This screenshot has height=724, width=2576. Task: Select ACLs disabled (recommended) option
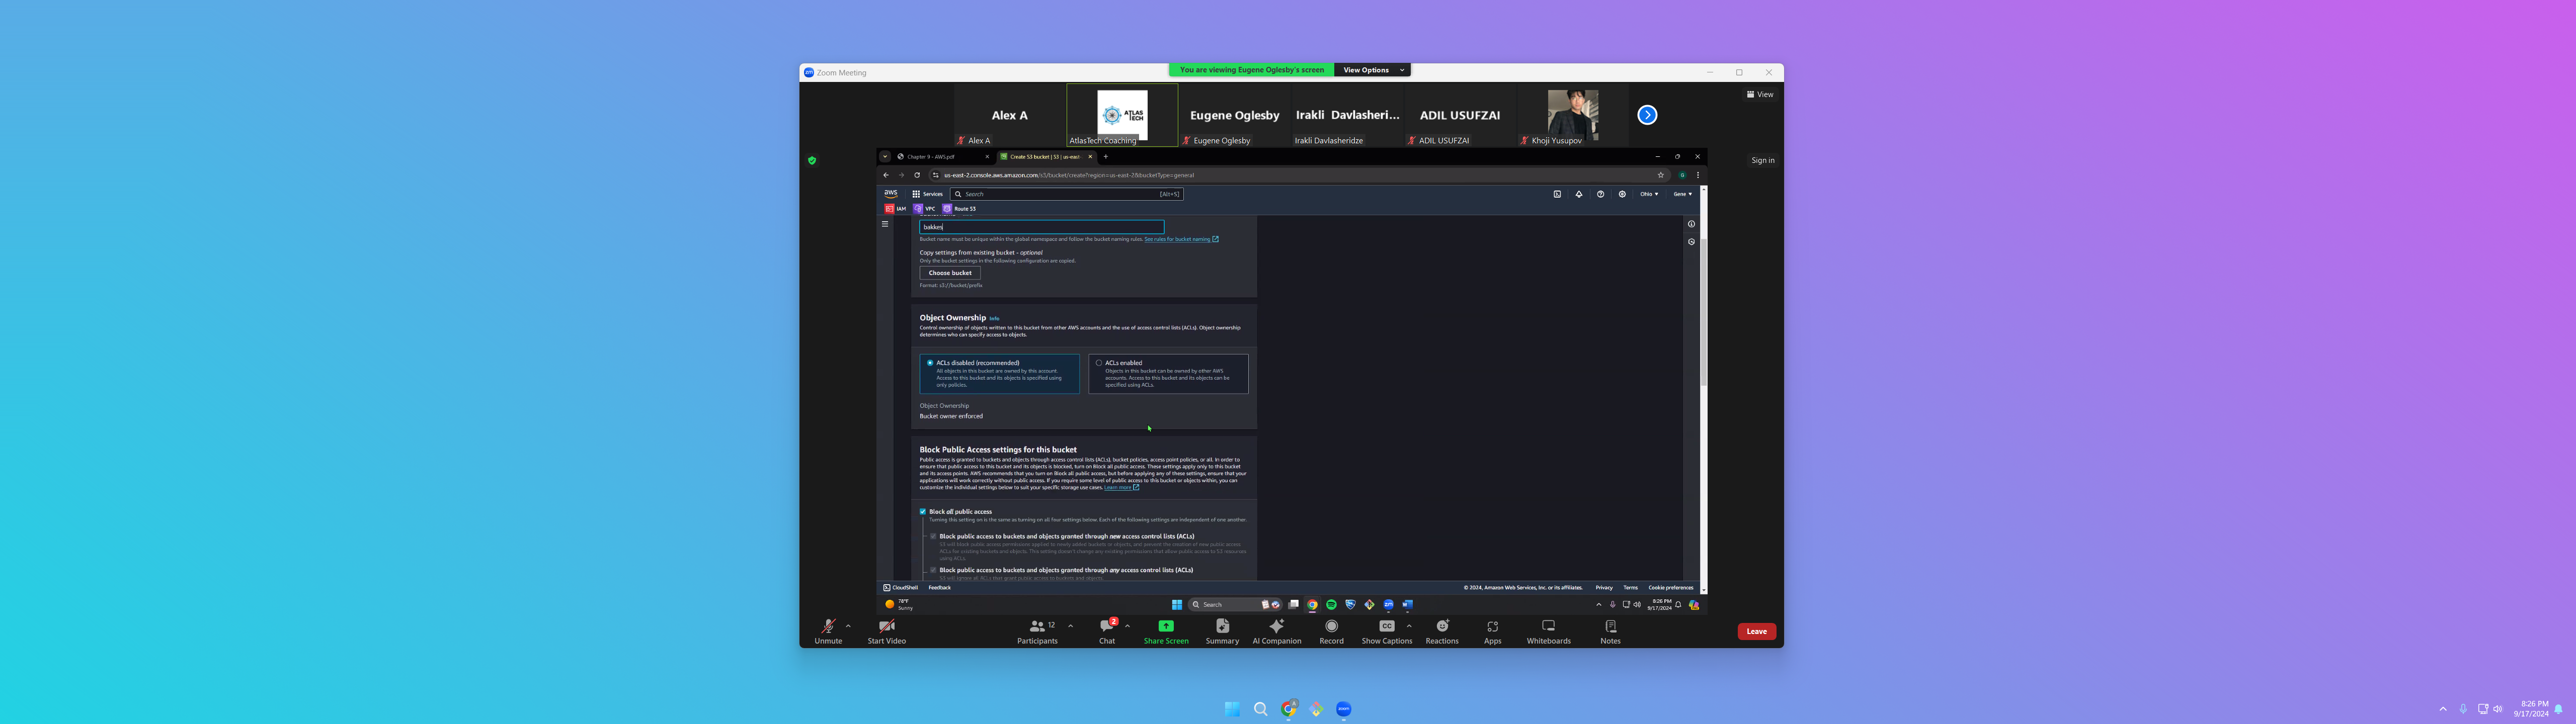[930, 363]
